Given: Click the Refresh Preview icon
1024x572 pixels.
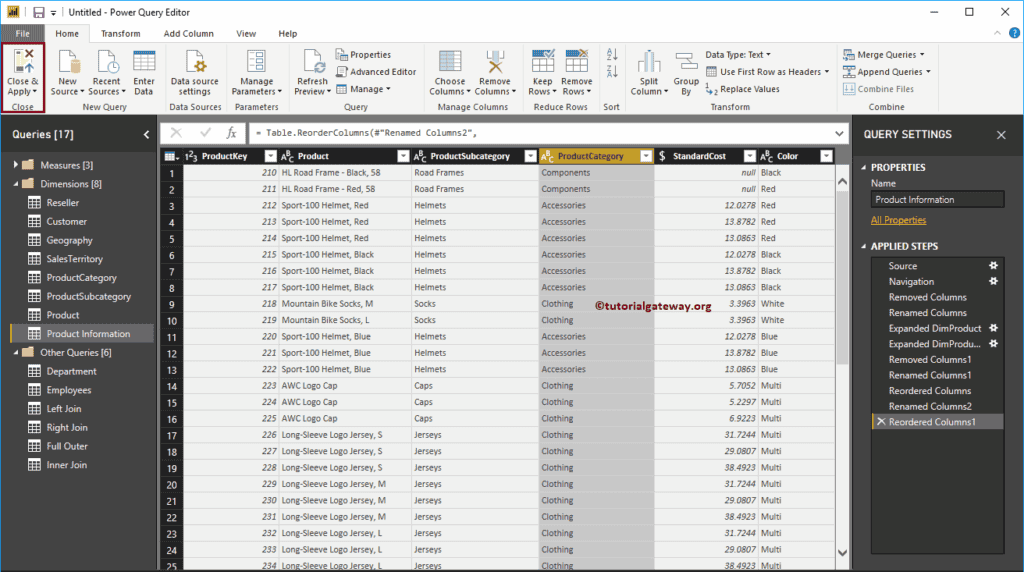Looking at the screenshot, I should [313, 62].
